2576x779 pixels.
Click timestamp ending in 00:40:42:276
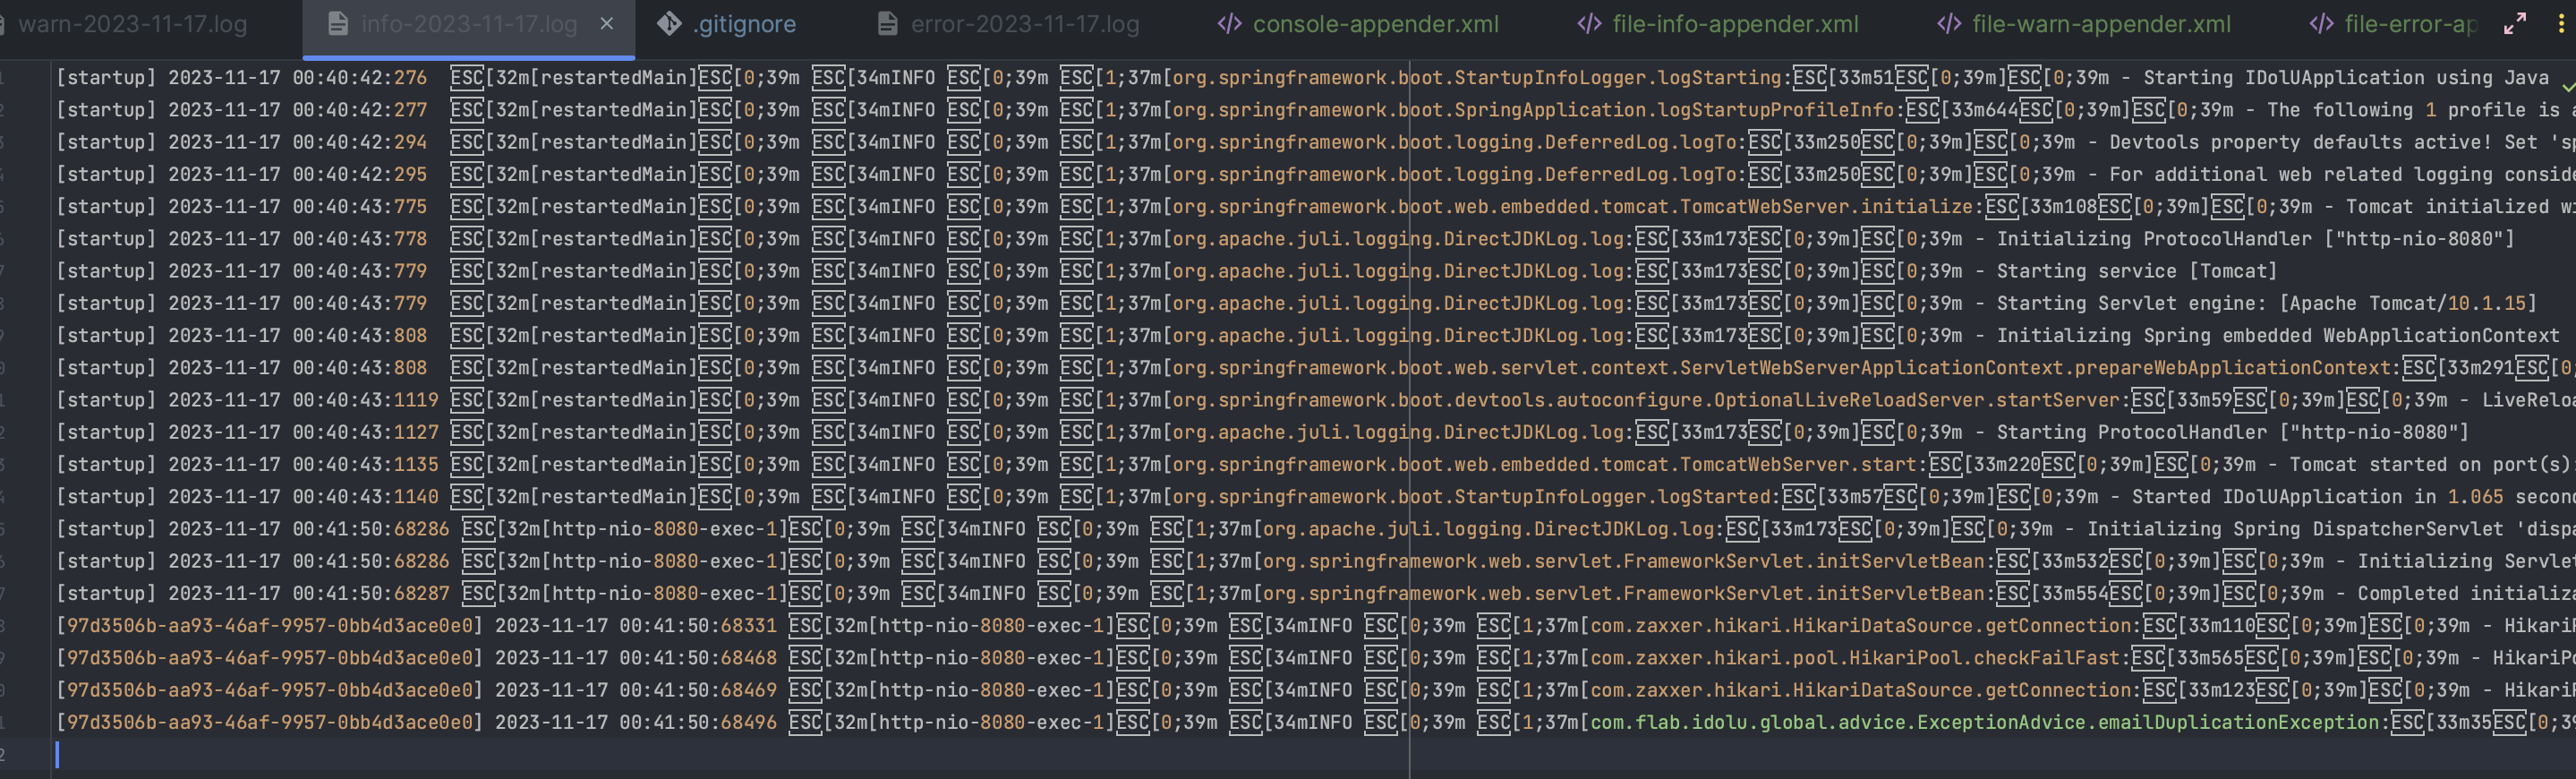[x=297, y=78]
